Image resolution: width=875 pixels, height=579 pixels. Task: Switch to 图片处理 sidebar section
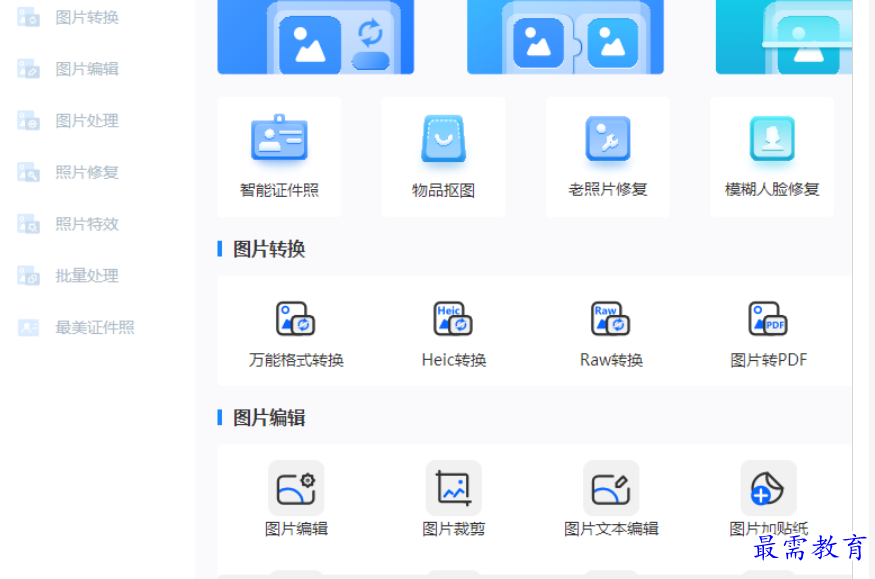click(x=87, y=120)
